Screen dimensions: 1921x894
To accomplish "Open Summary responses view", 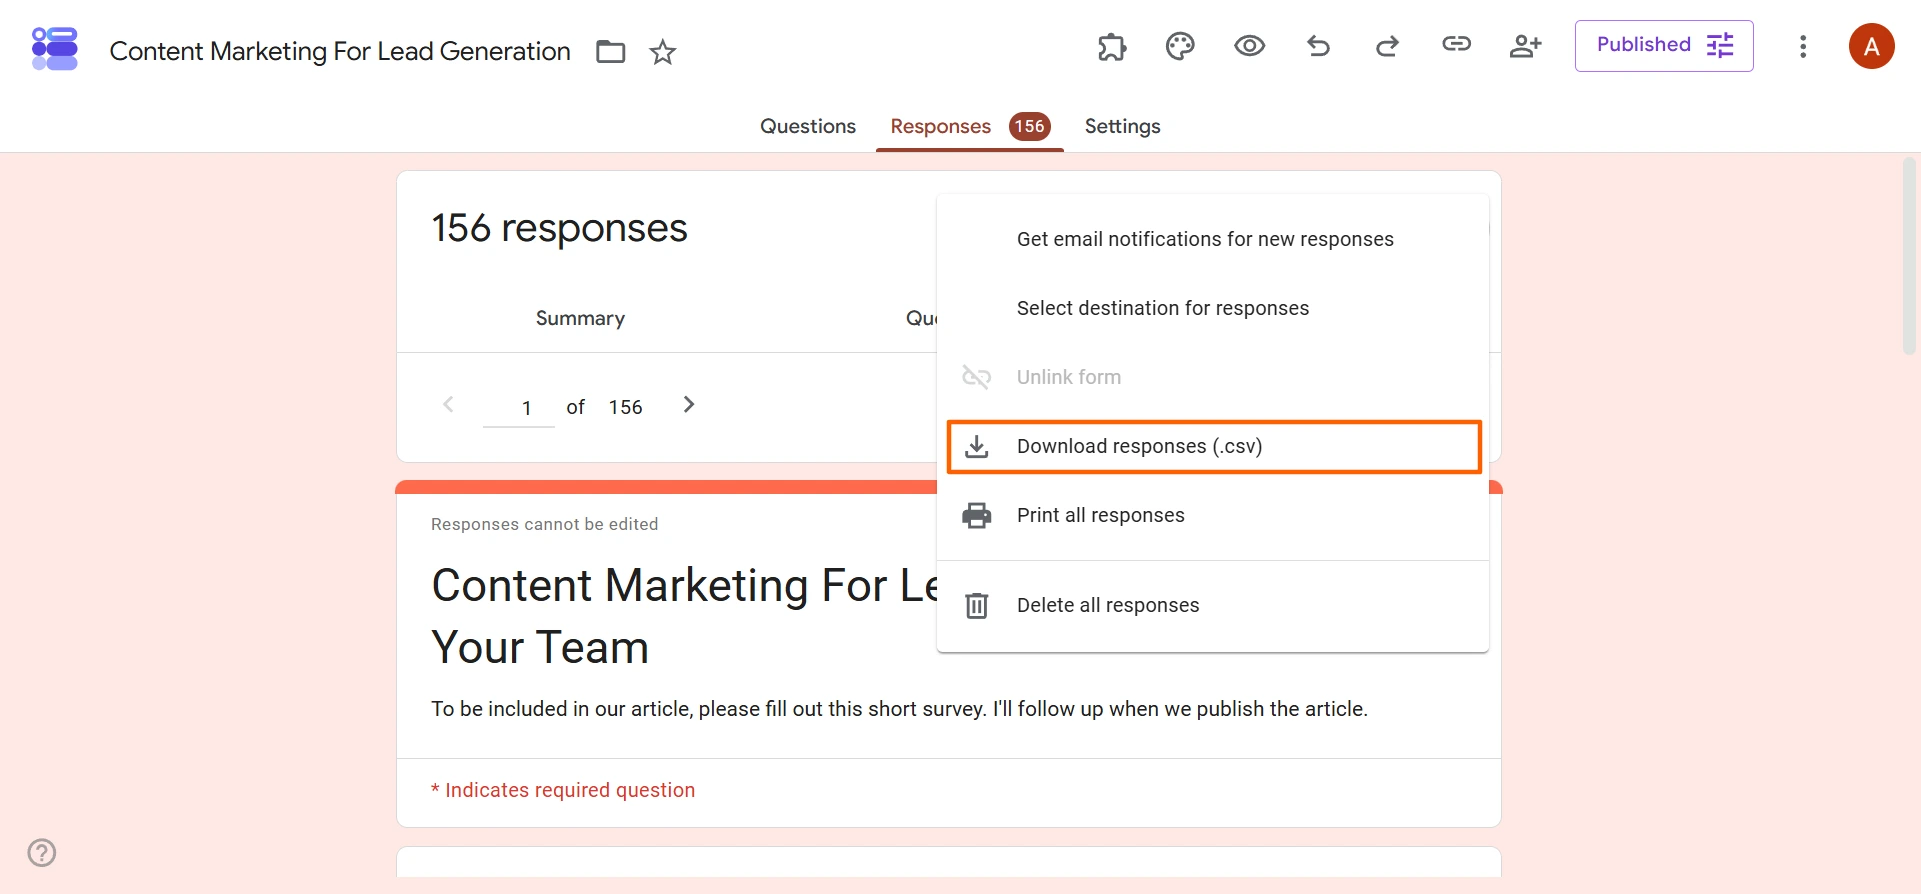I will (580, 318).
